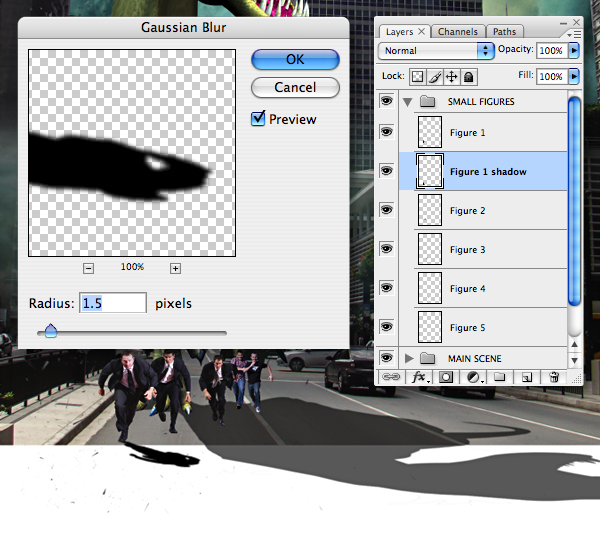The image size is (600, 541).
Task: Select the Figure 5 layer thumbnail
Action: pyautogui.click(x=430, y=327)
